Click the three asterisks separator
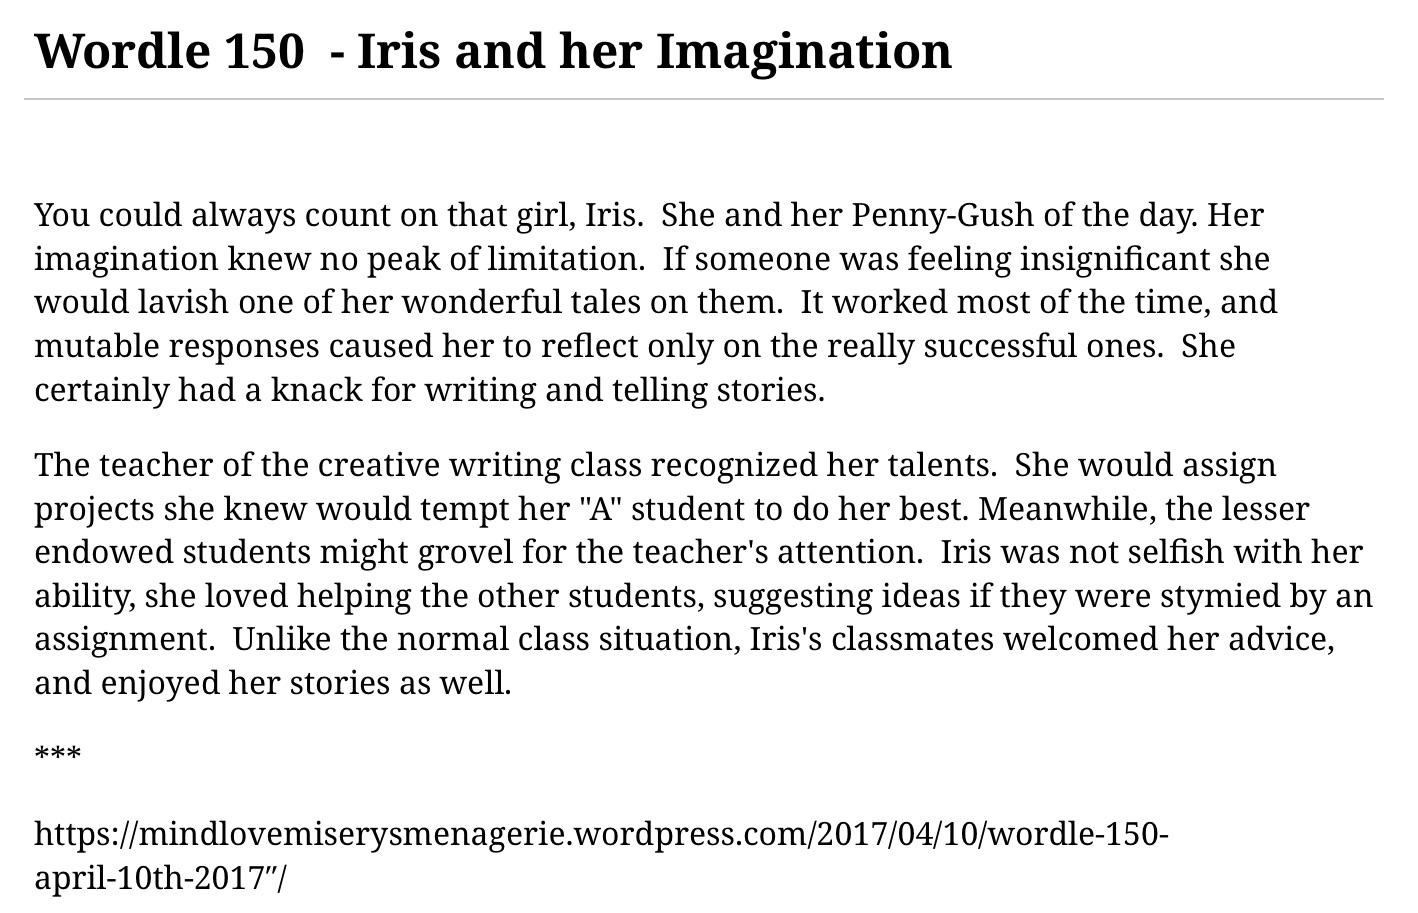 coord(57,754)
